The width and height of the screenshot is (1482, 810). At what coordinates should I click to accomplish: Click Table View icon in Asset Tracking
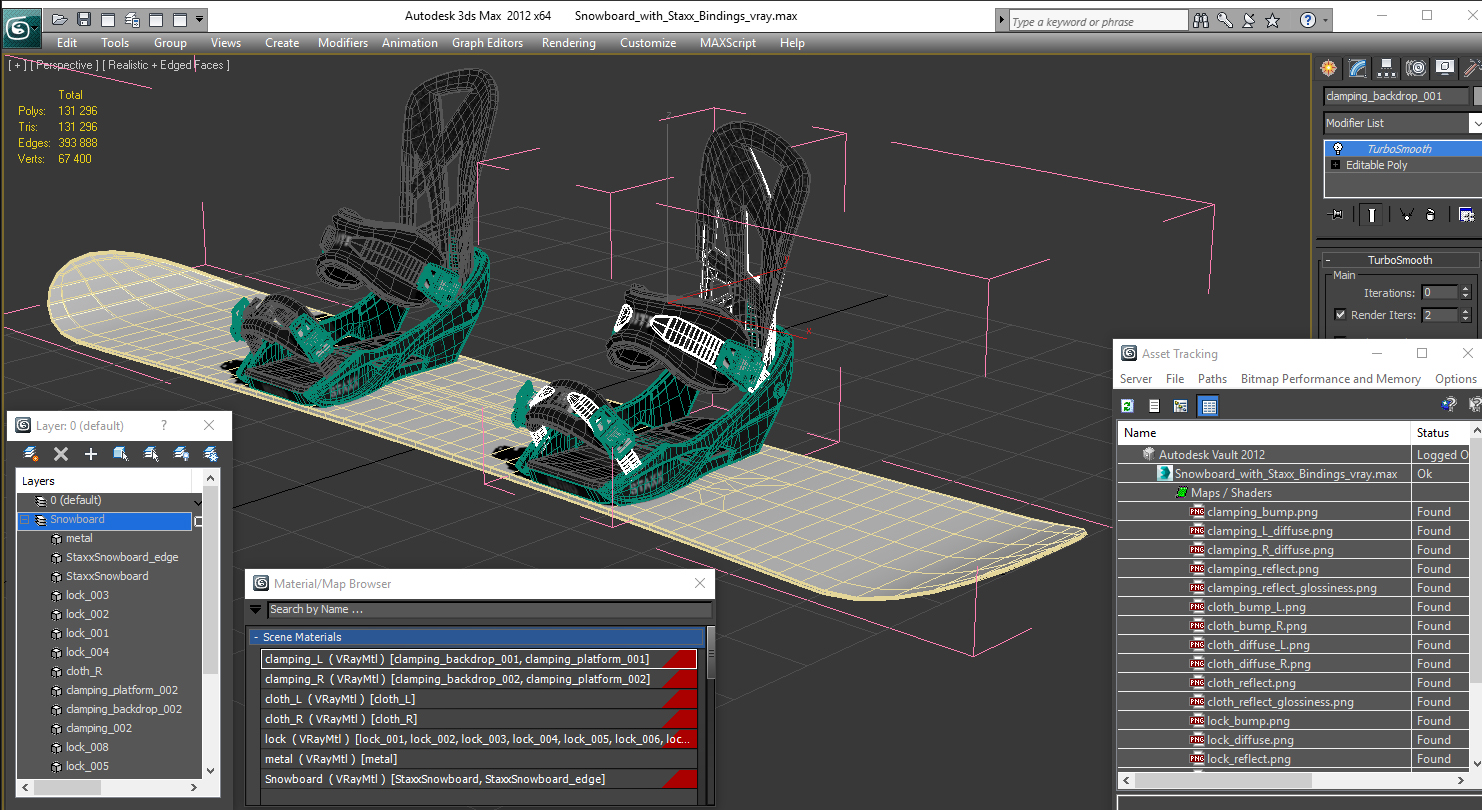1208,406
